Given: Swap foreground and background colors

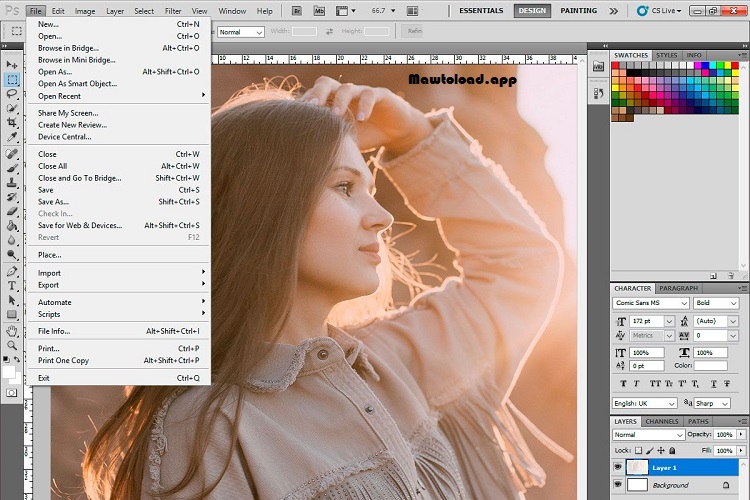Looking at the screenshot, I should (17, 359).
